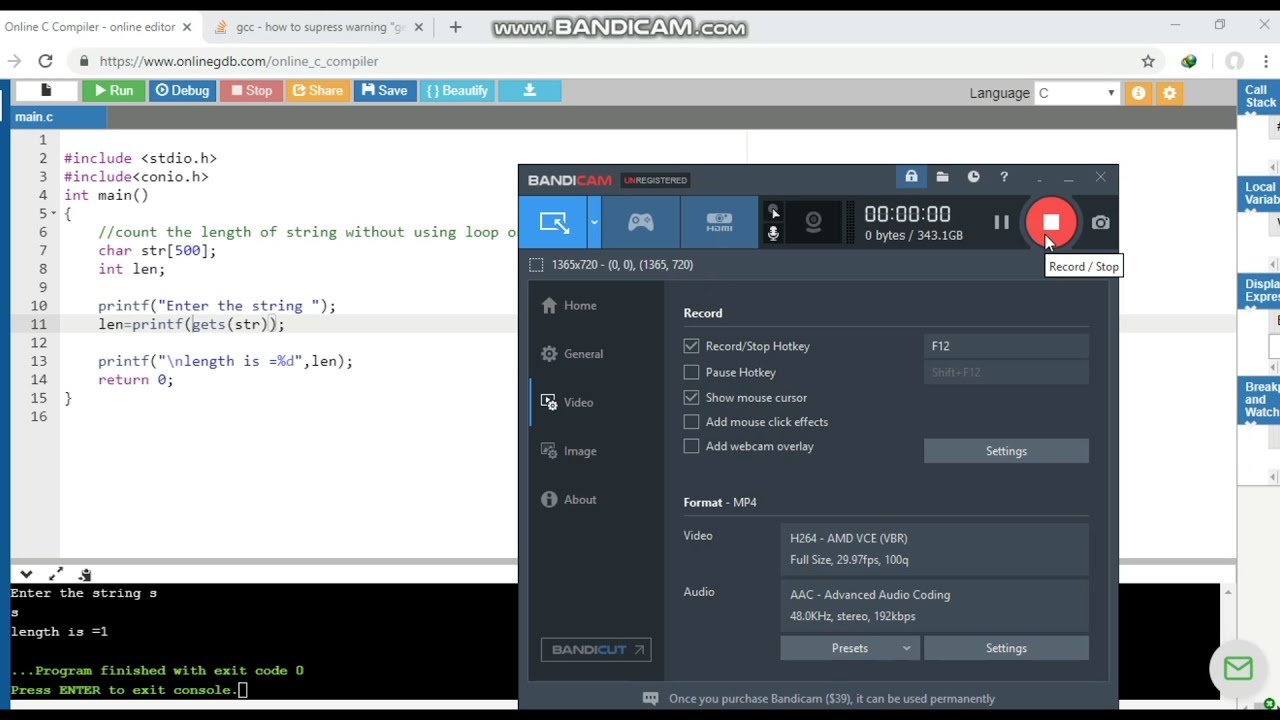The image size is (1280, 720).
Task: Click the BANDICUT link button
Action: (x=596, y=650)
